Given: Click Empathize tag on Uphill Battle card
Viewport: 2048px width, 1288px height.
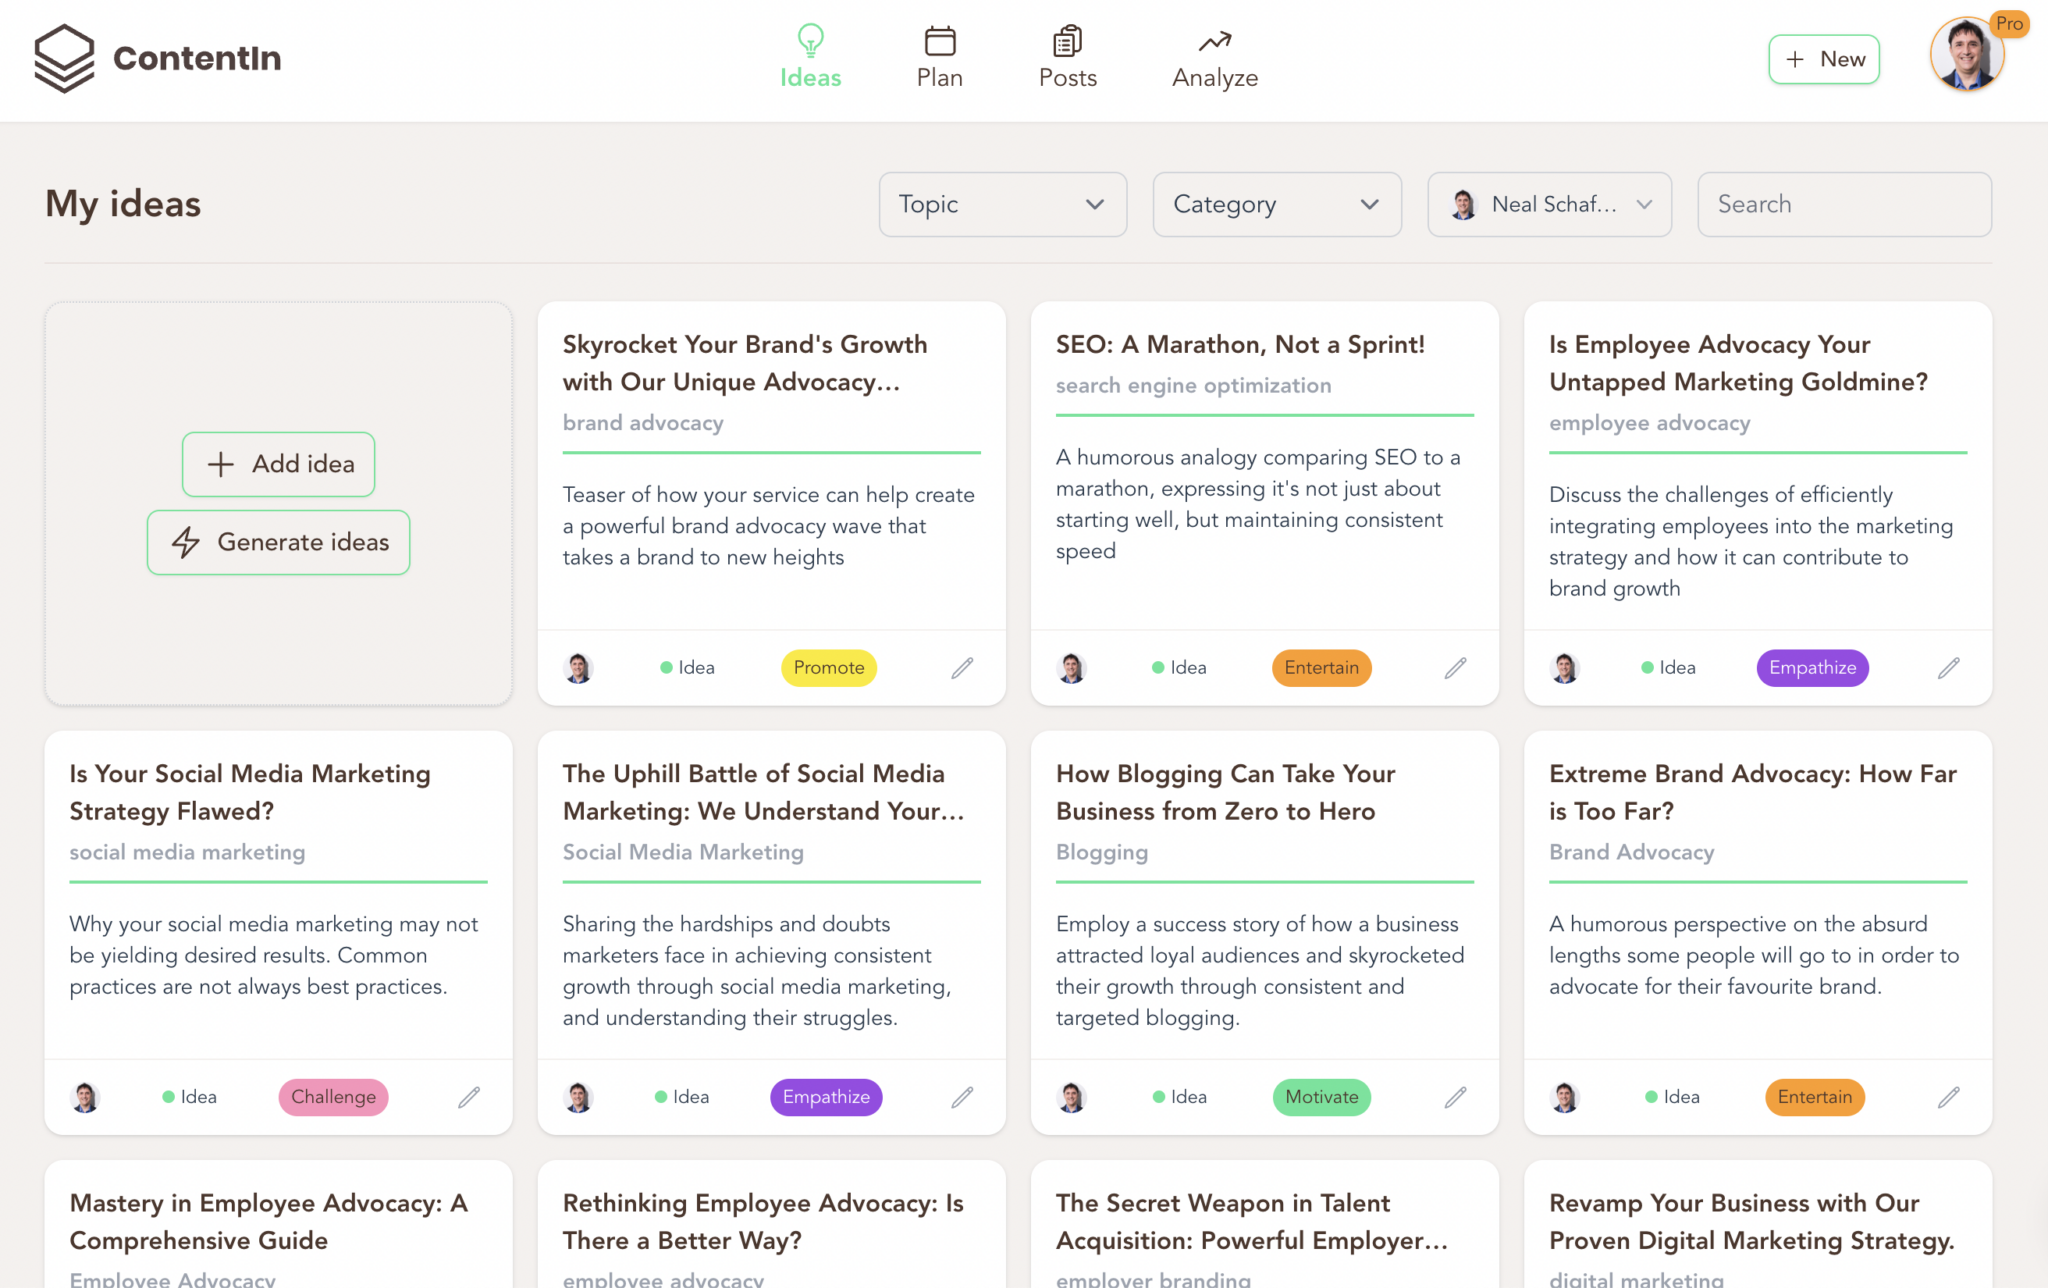Looking at the screenshot, I should (826, 1097).
